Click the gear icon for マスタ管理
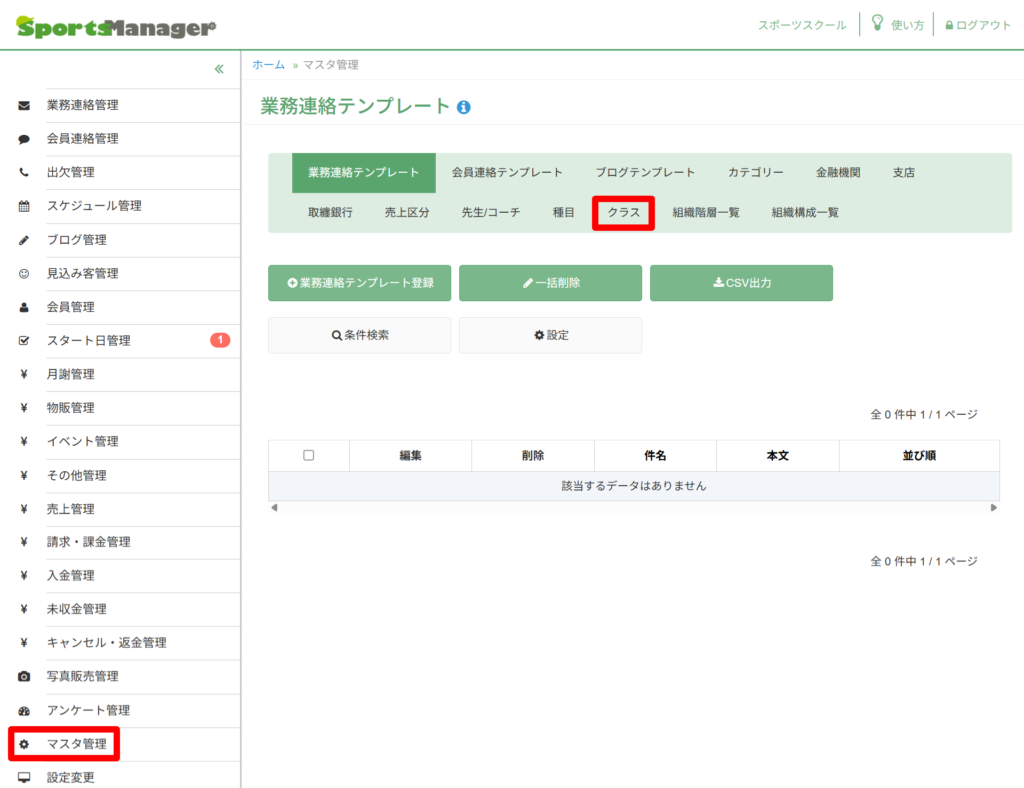Image resolution: width=1024 pixels, height=788 pixels. tap(24, 744)
